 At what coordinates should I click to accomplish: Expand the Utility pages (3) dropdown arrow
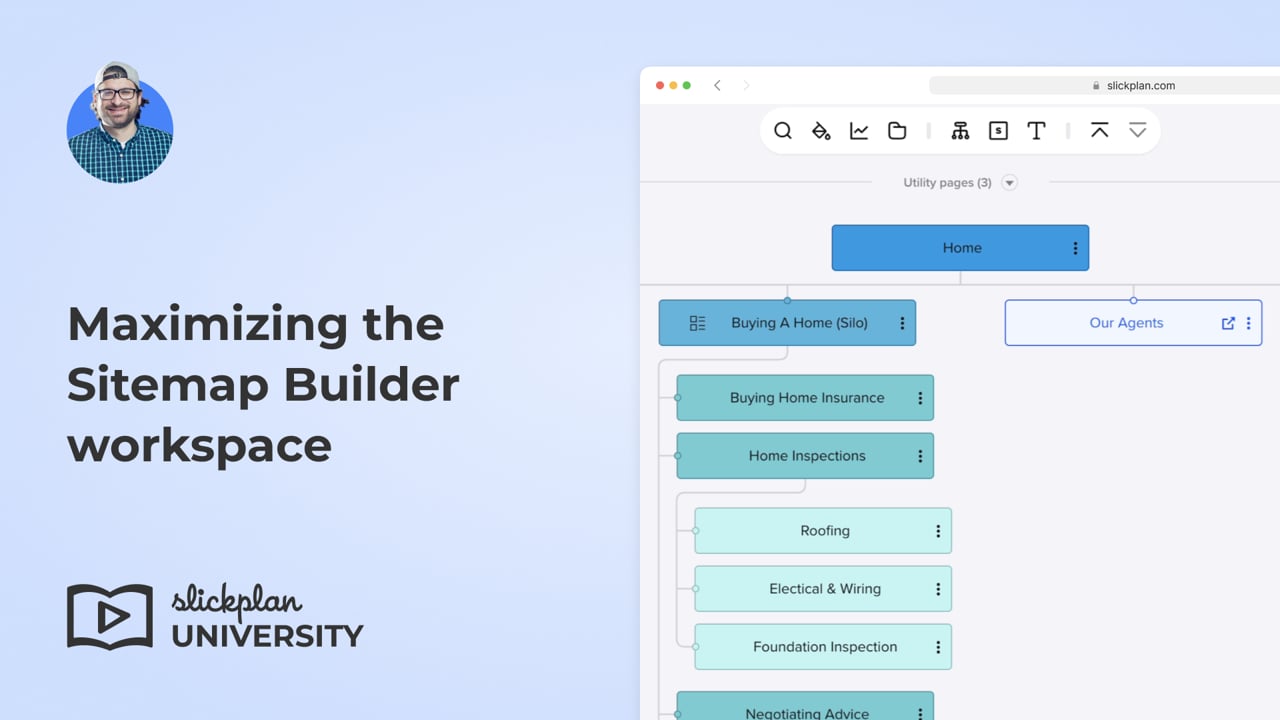point(1009,182)
